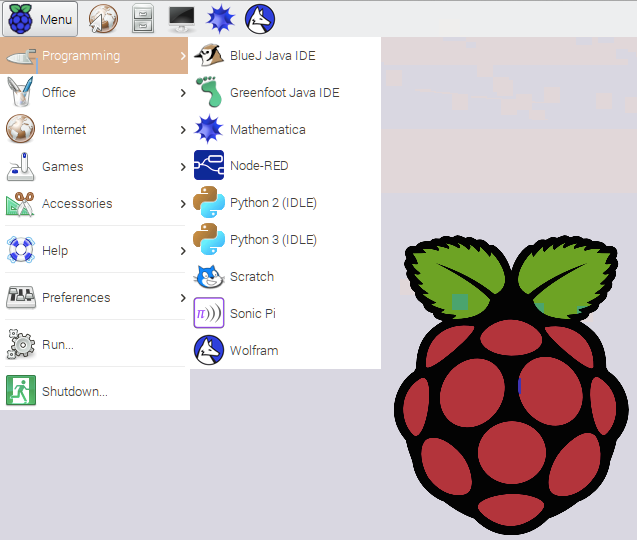Screen dimensions: 637x540
Task: Click the Wolfram wolf icon in submenu
Action: coord(209,350)
